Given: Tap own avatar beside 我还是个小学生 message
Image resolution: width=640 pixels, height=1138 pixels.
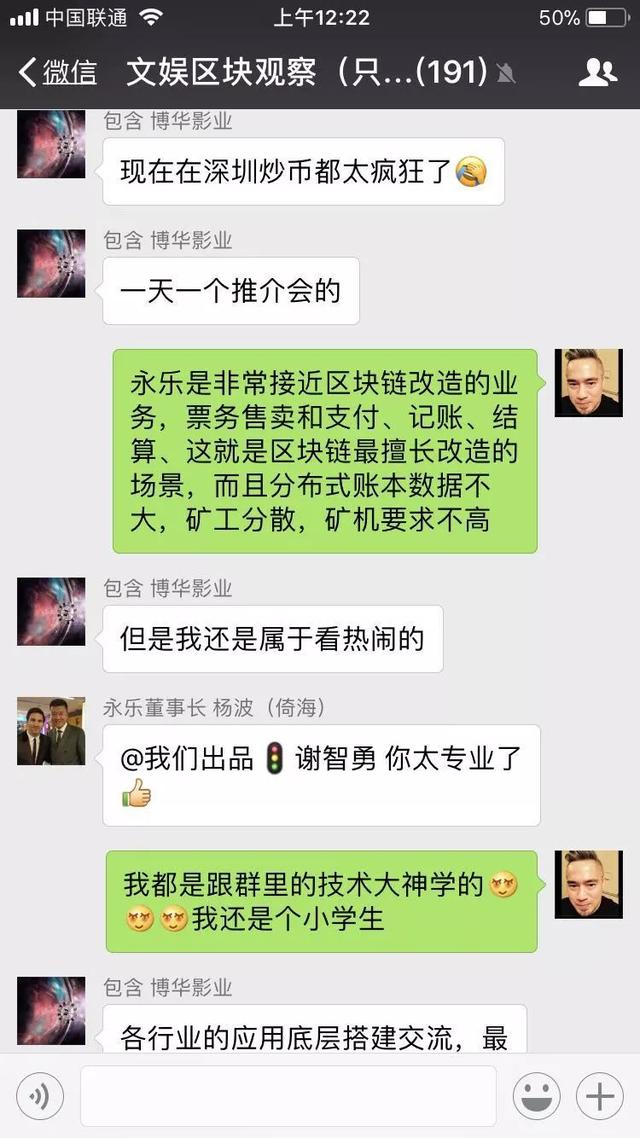Looking at the screenshot, I should point(588,884).
